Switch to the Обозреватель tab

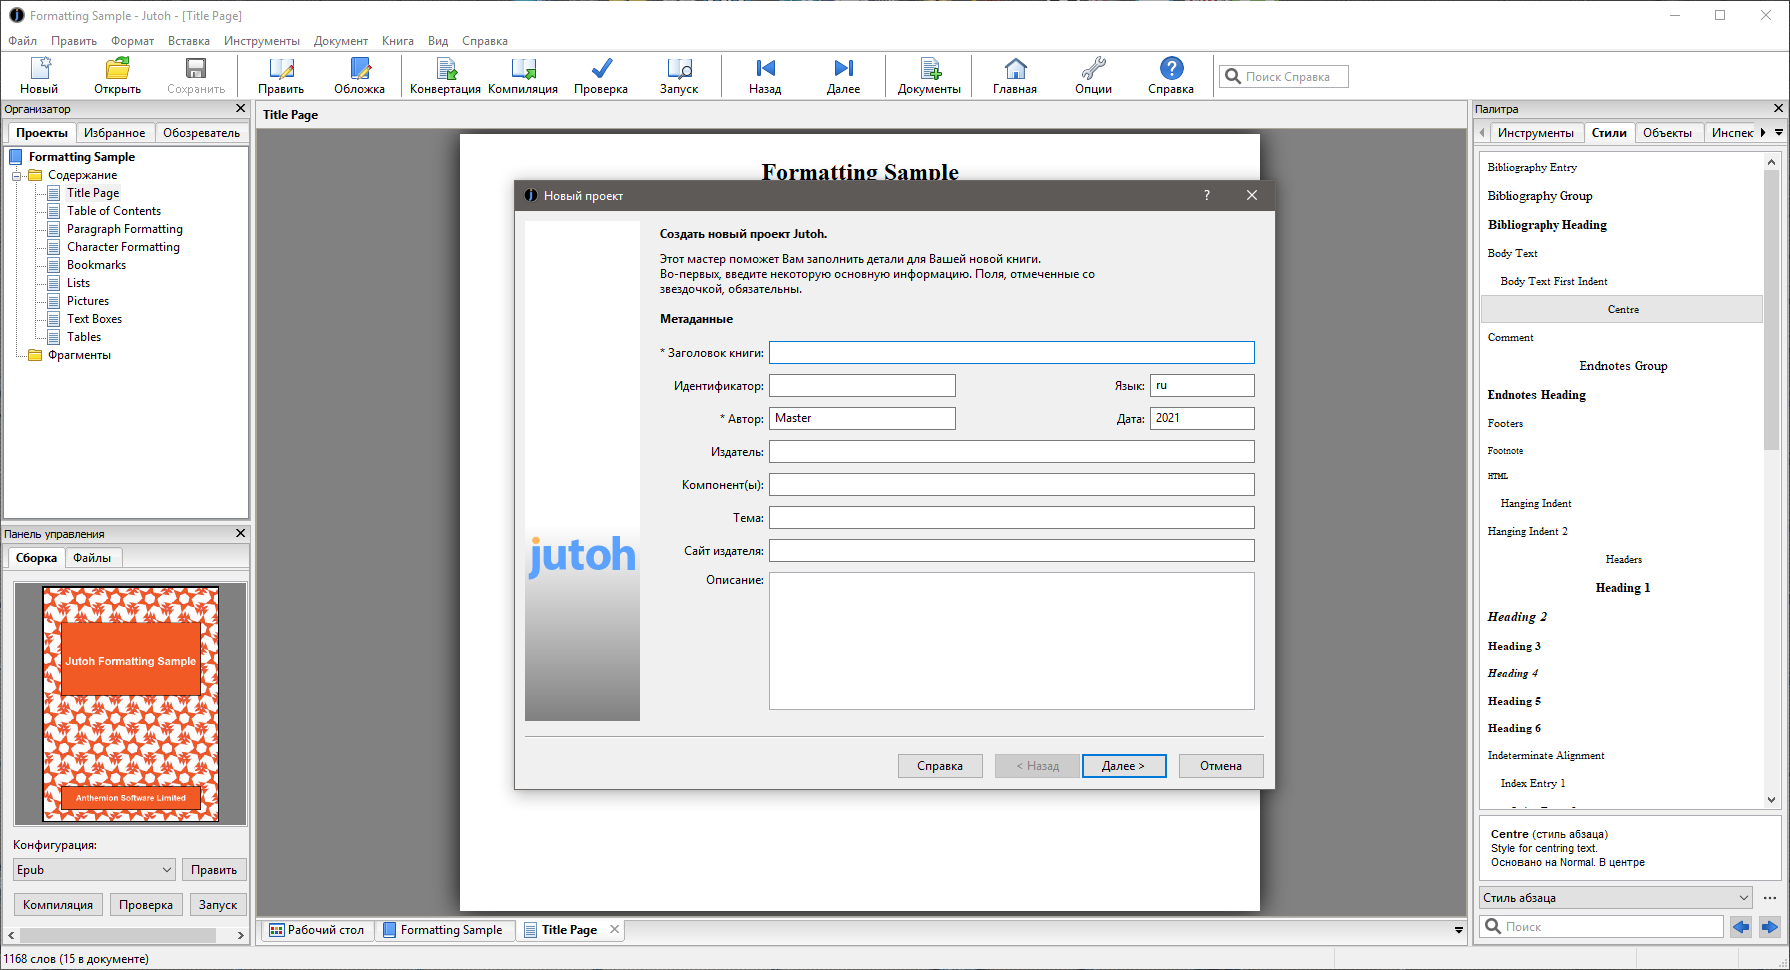coord(201,133)
